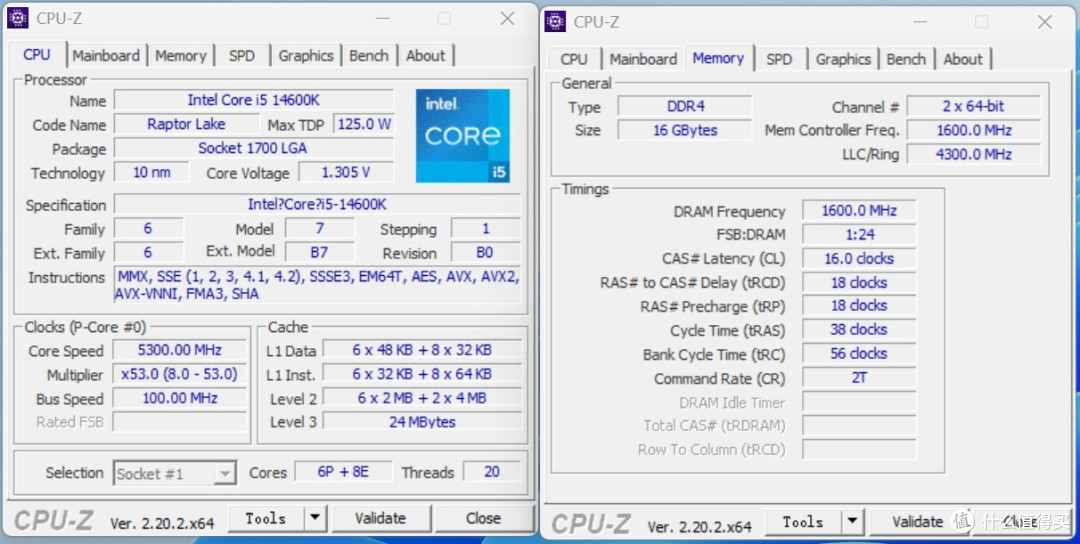Expand the Tools dropdown arrow in the left window
Screen dimensions: 1080x544
coord(315,519)
